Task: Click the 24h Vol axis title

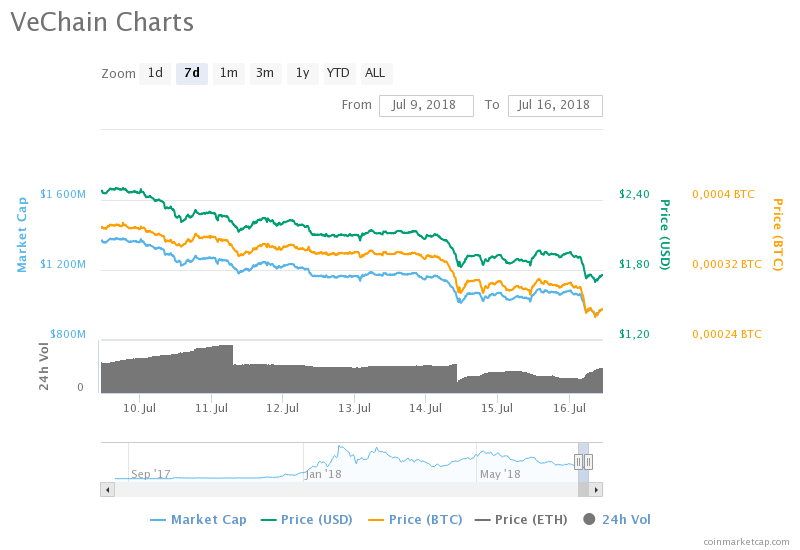Action: point(44,366)
